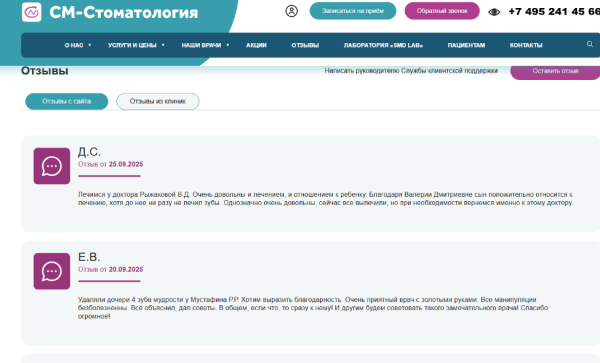Click the Обратный звонок button

(442, 11)
